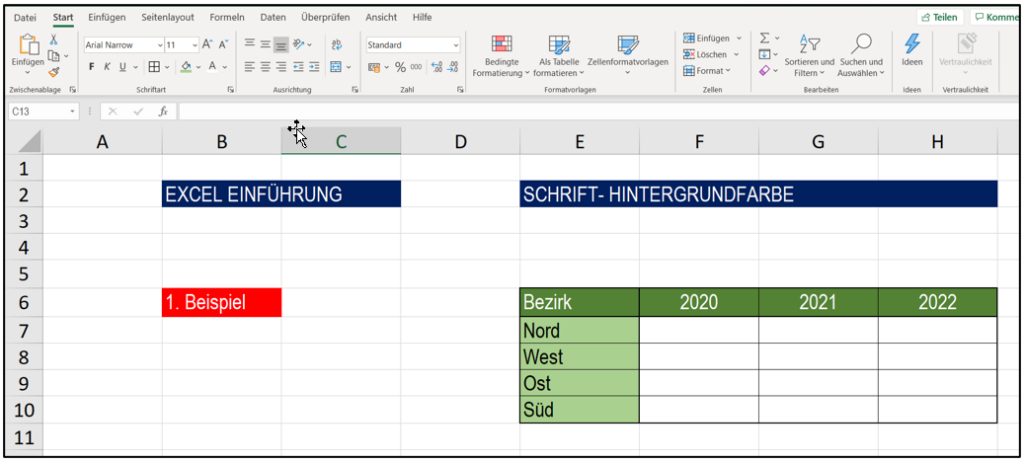Click the decrease indent icon
The width and height of the screenshot is (1024, 463).
click(x=298, y=67)
